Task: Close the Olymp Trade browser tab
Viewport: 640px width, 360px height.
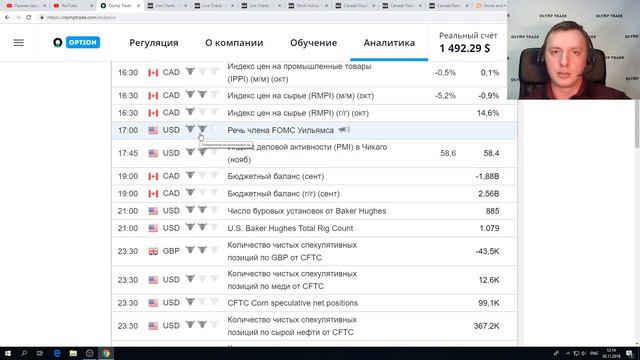Action: click(138, 6)
